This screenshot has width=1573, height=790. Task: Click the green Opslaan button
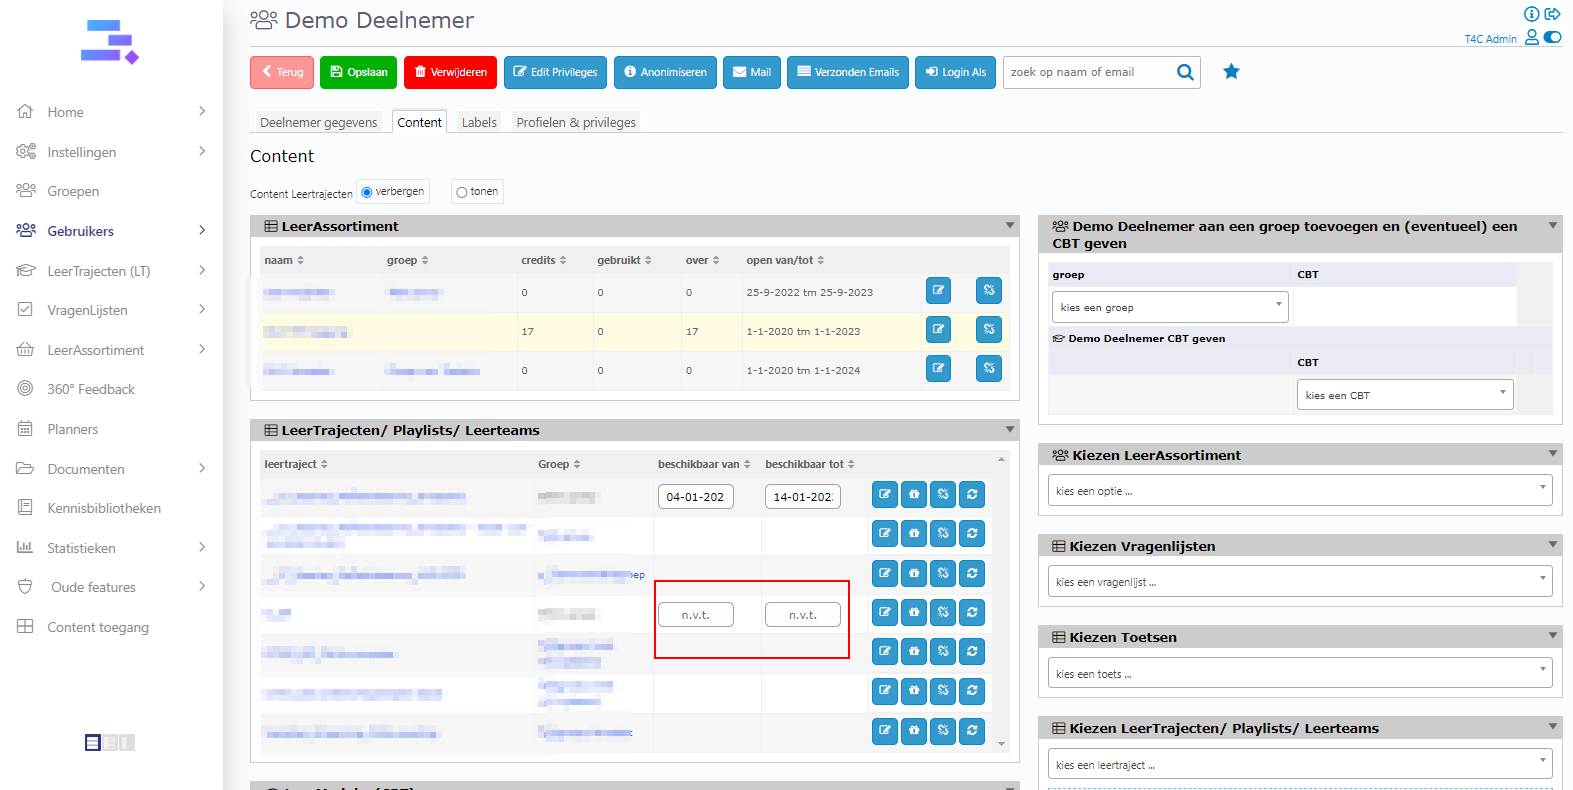[358, 72]
